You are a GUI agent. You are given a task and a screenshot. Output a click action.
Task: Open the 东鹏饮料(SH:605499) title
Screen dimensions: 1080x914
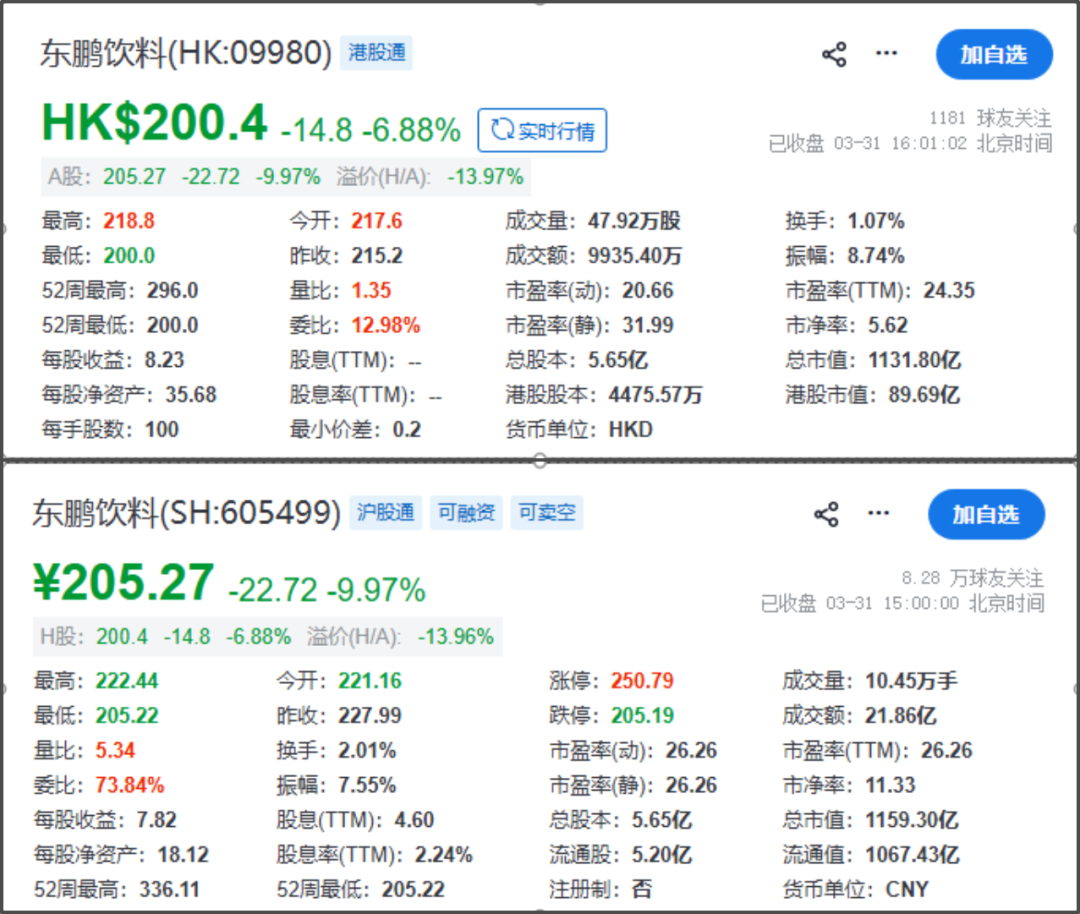(x=186, y=514)
